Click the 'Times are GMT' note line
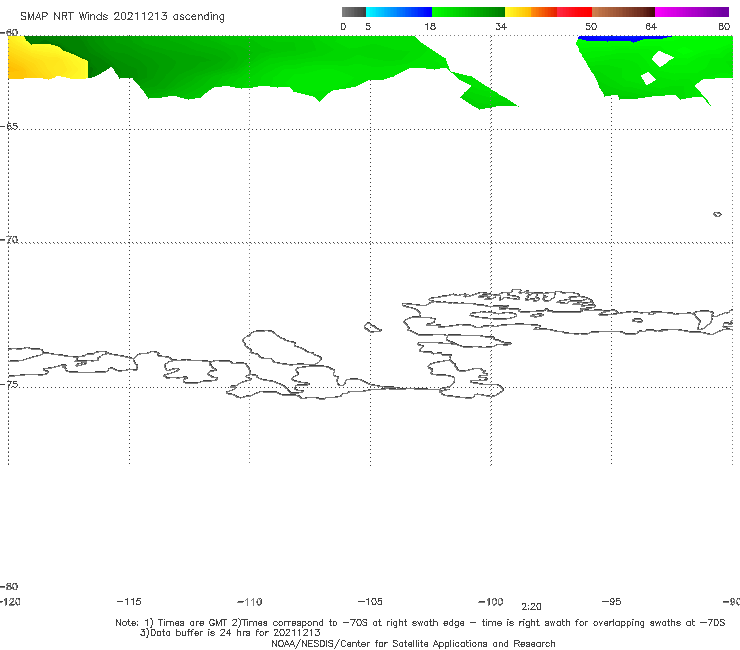Image resolution: width=740 pixels, height=650 pixels. click(420, 623)
